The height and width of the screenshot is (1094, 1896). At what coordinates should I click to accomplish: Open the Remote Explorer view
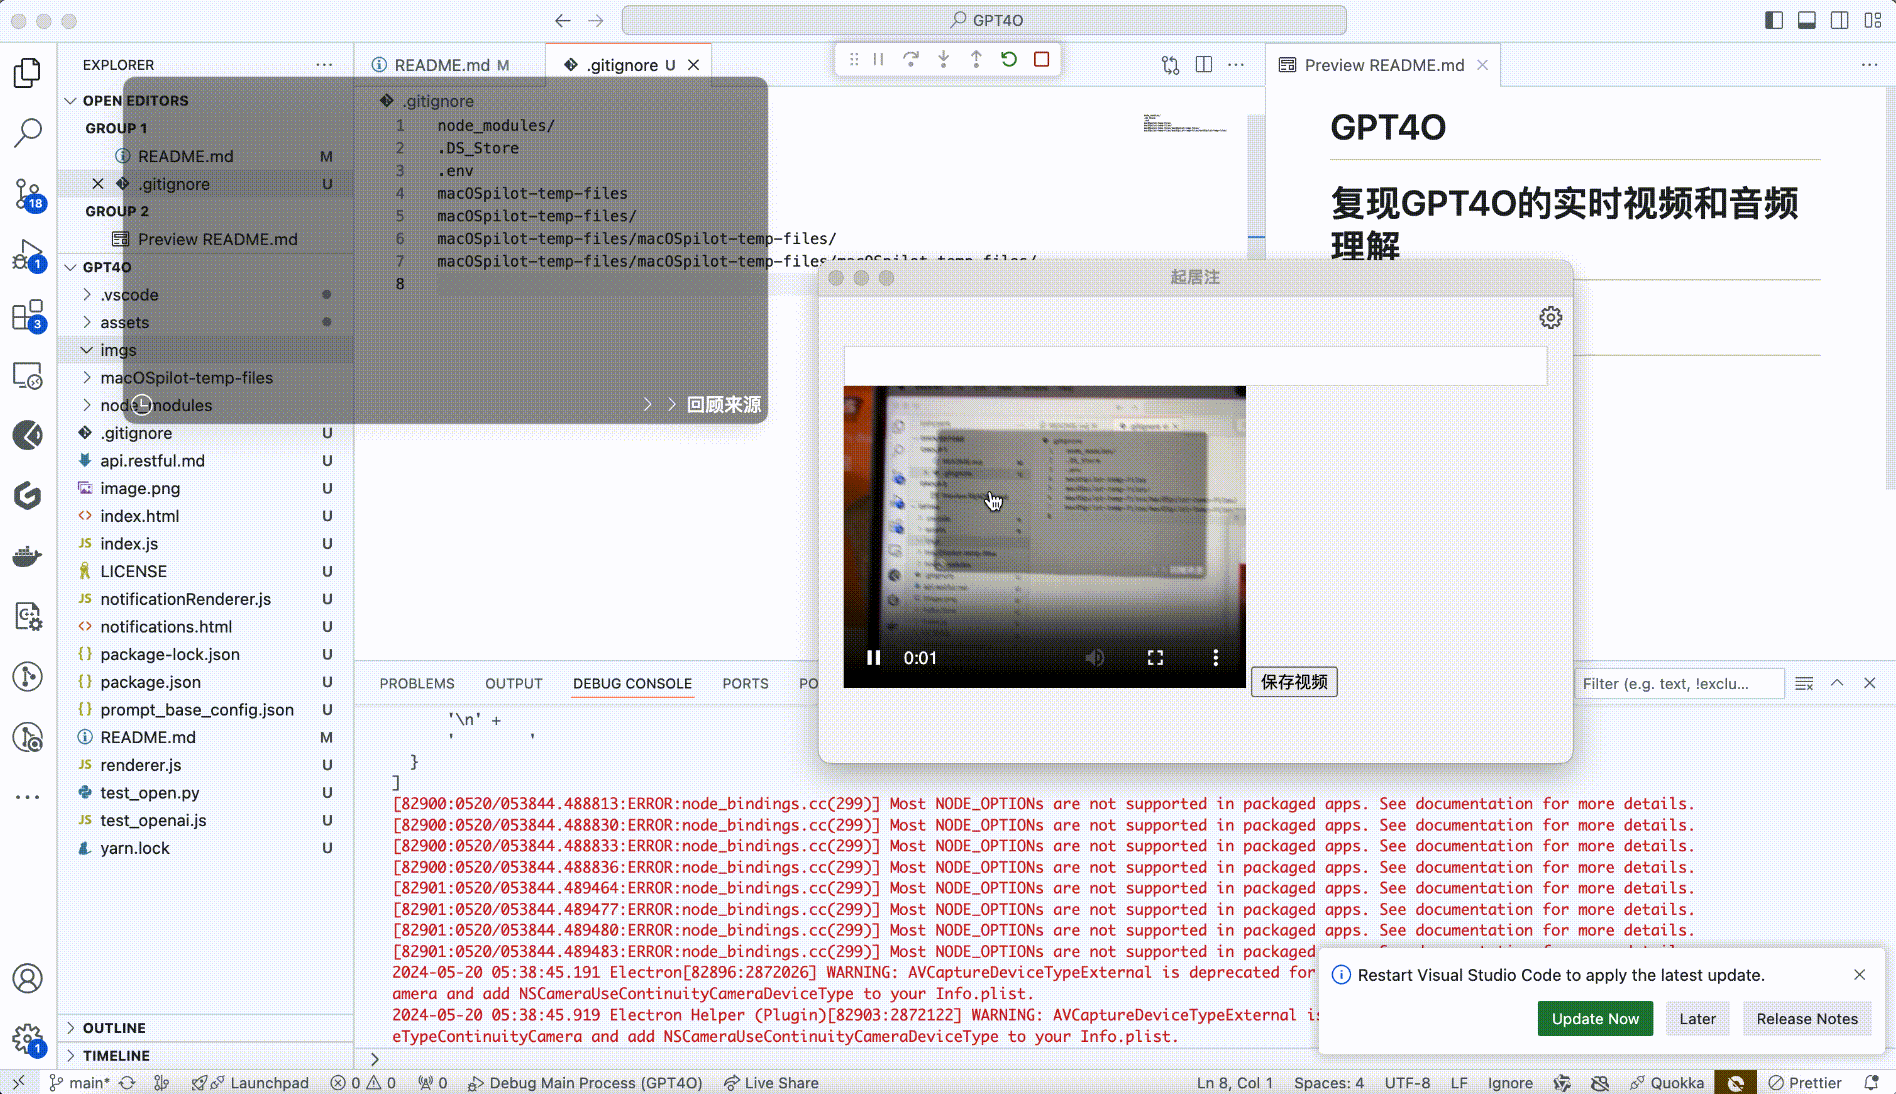click(x=28, y=376)
